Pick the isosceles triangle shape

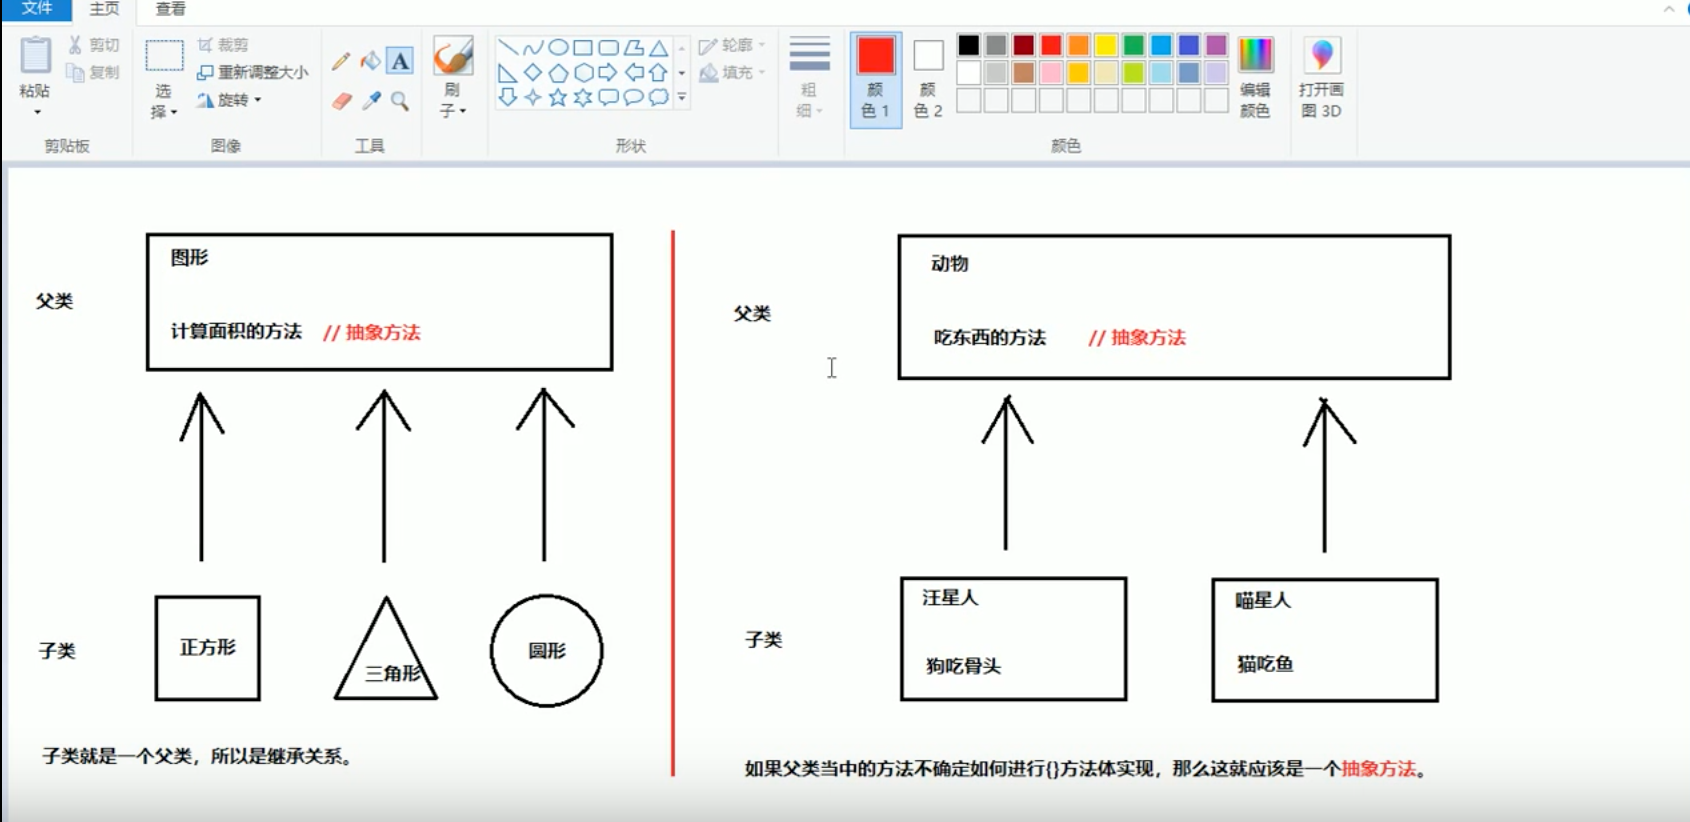658,47
